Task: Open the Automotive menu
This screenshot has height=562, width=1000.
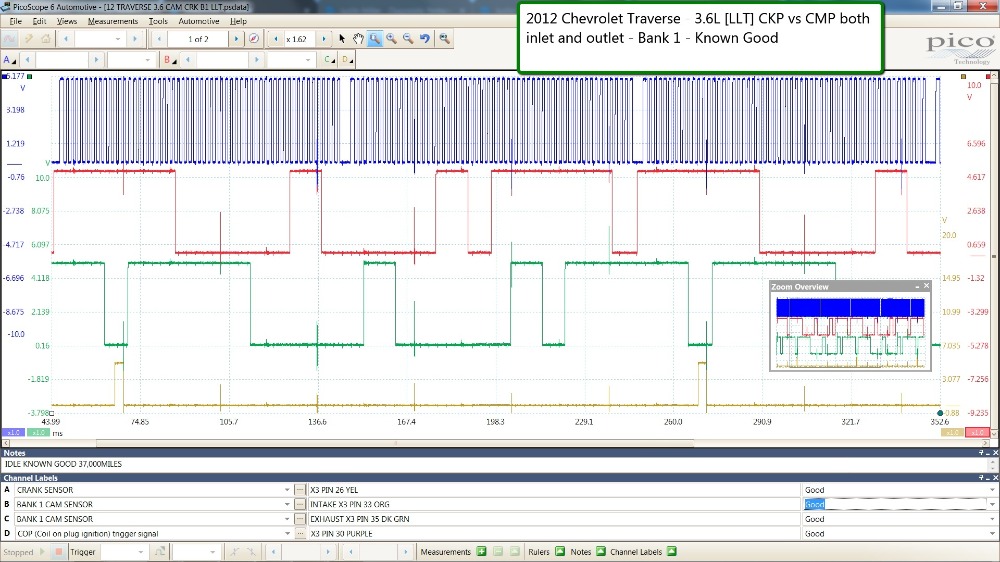Action: point(198,21)
